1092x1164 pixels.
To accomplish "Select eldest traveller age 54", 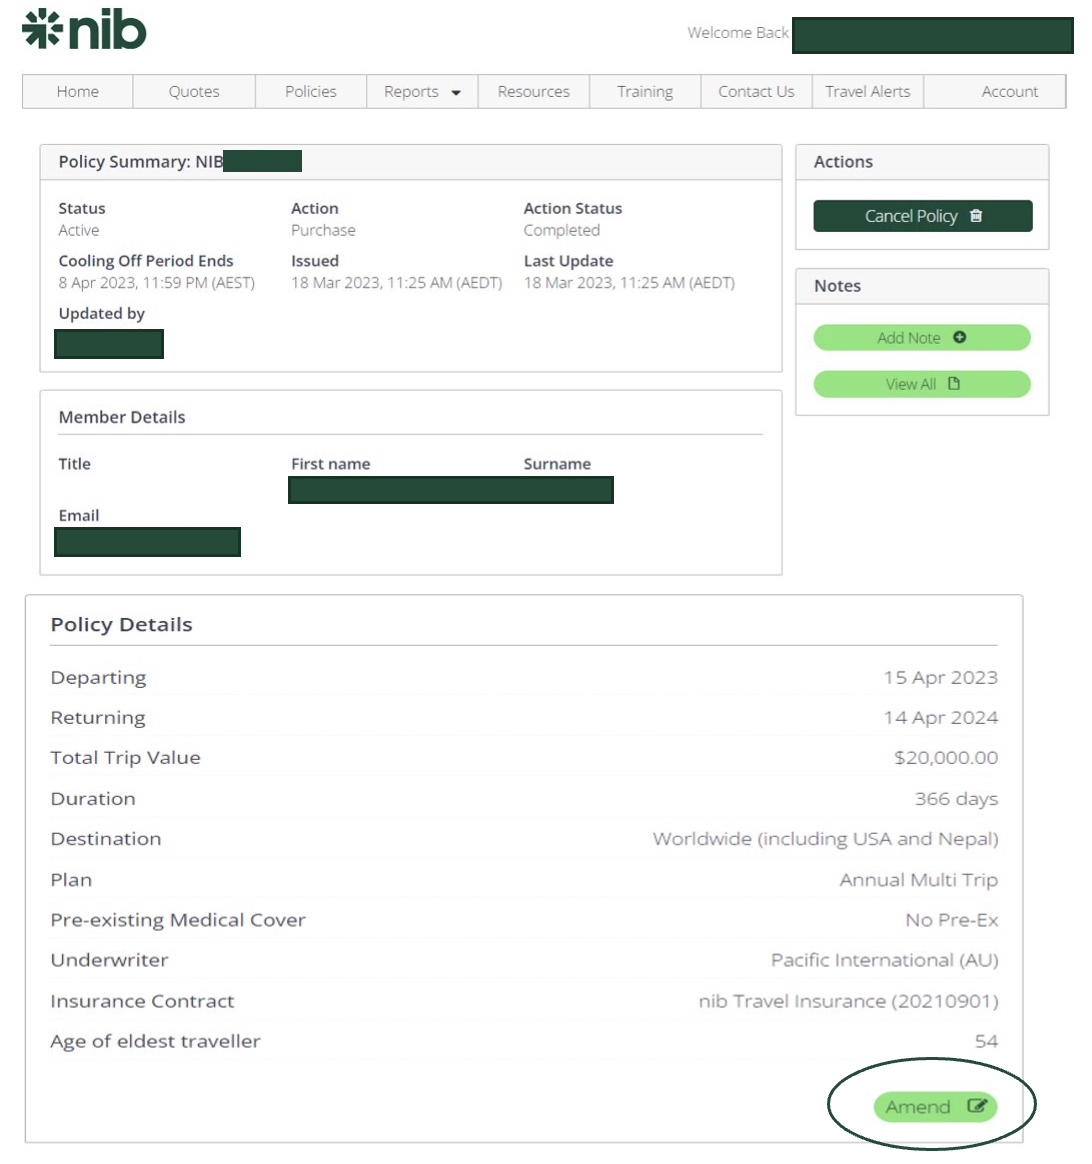I will point(986,1042).
